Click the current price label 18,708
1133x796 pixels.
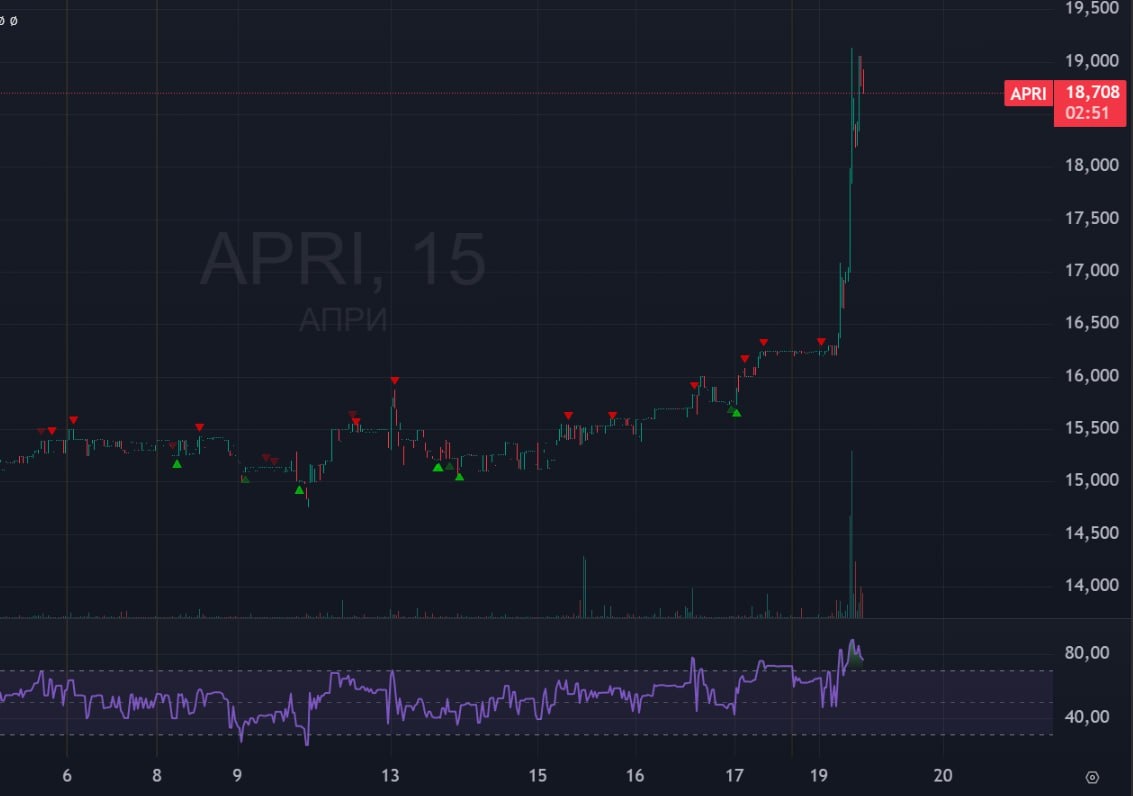pyautogui.click(x=1092, y=92)
